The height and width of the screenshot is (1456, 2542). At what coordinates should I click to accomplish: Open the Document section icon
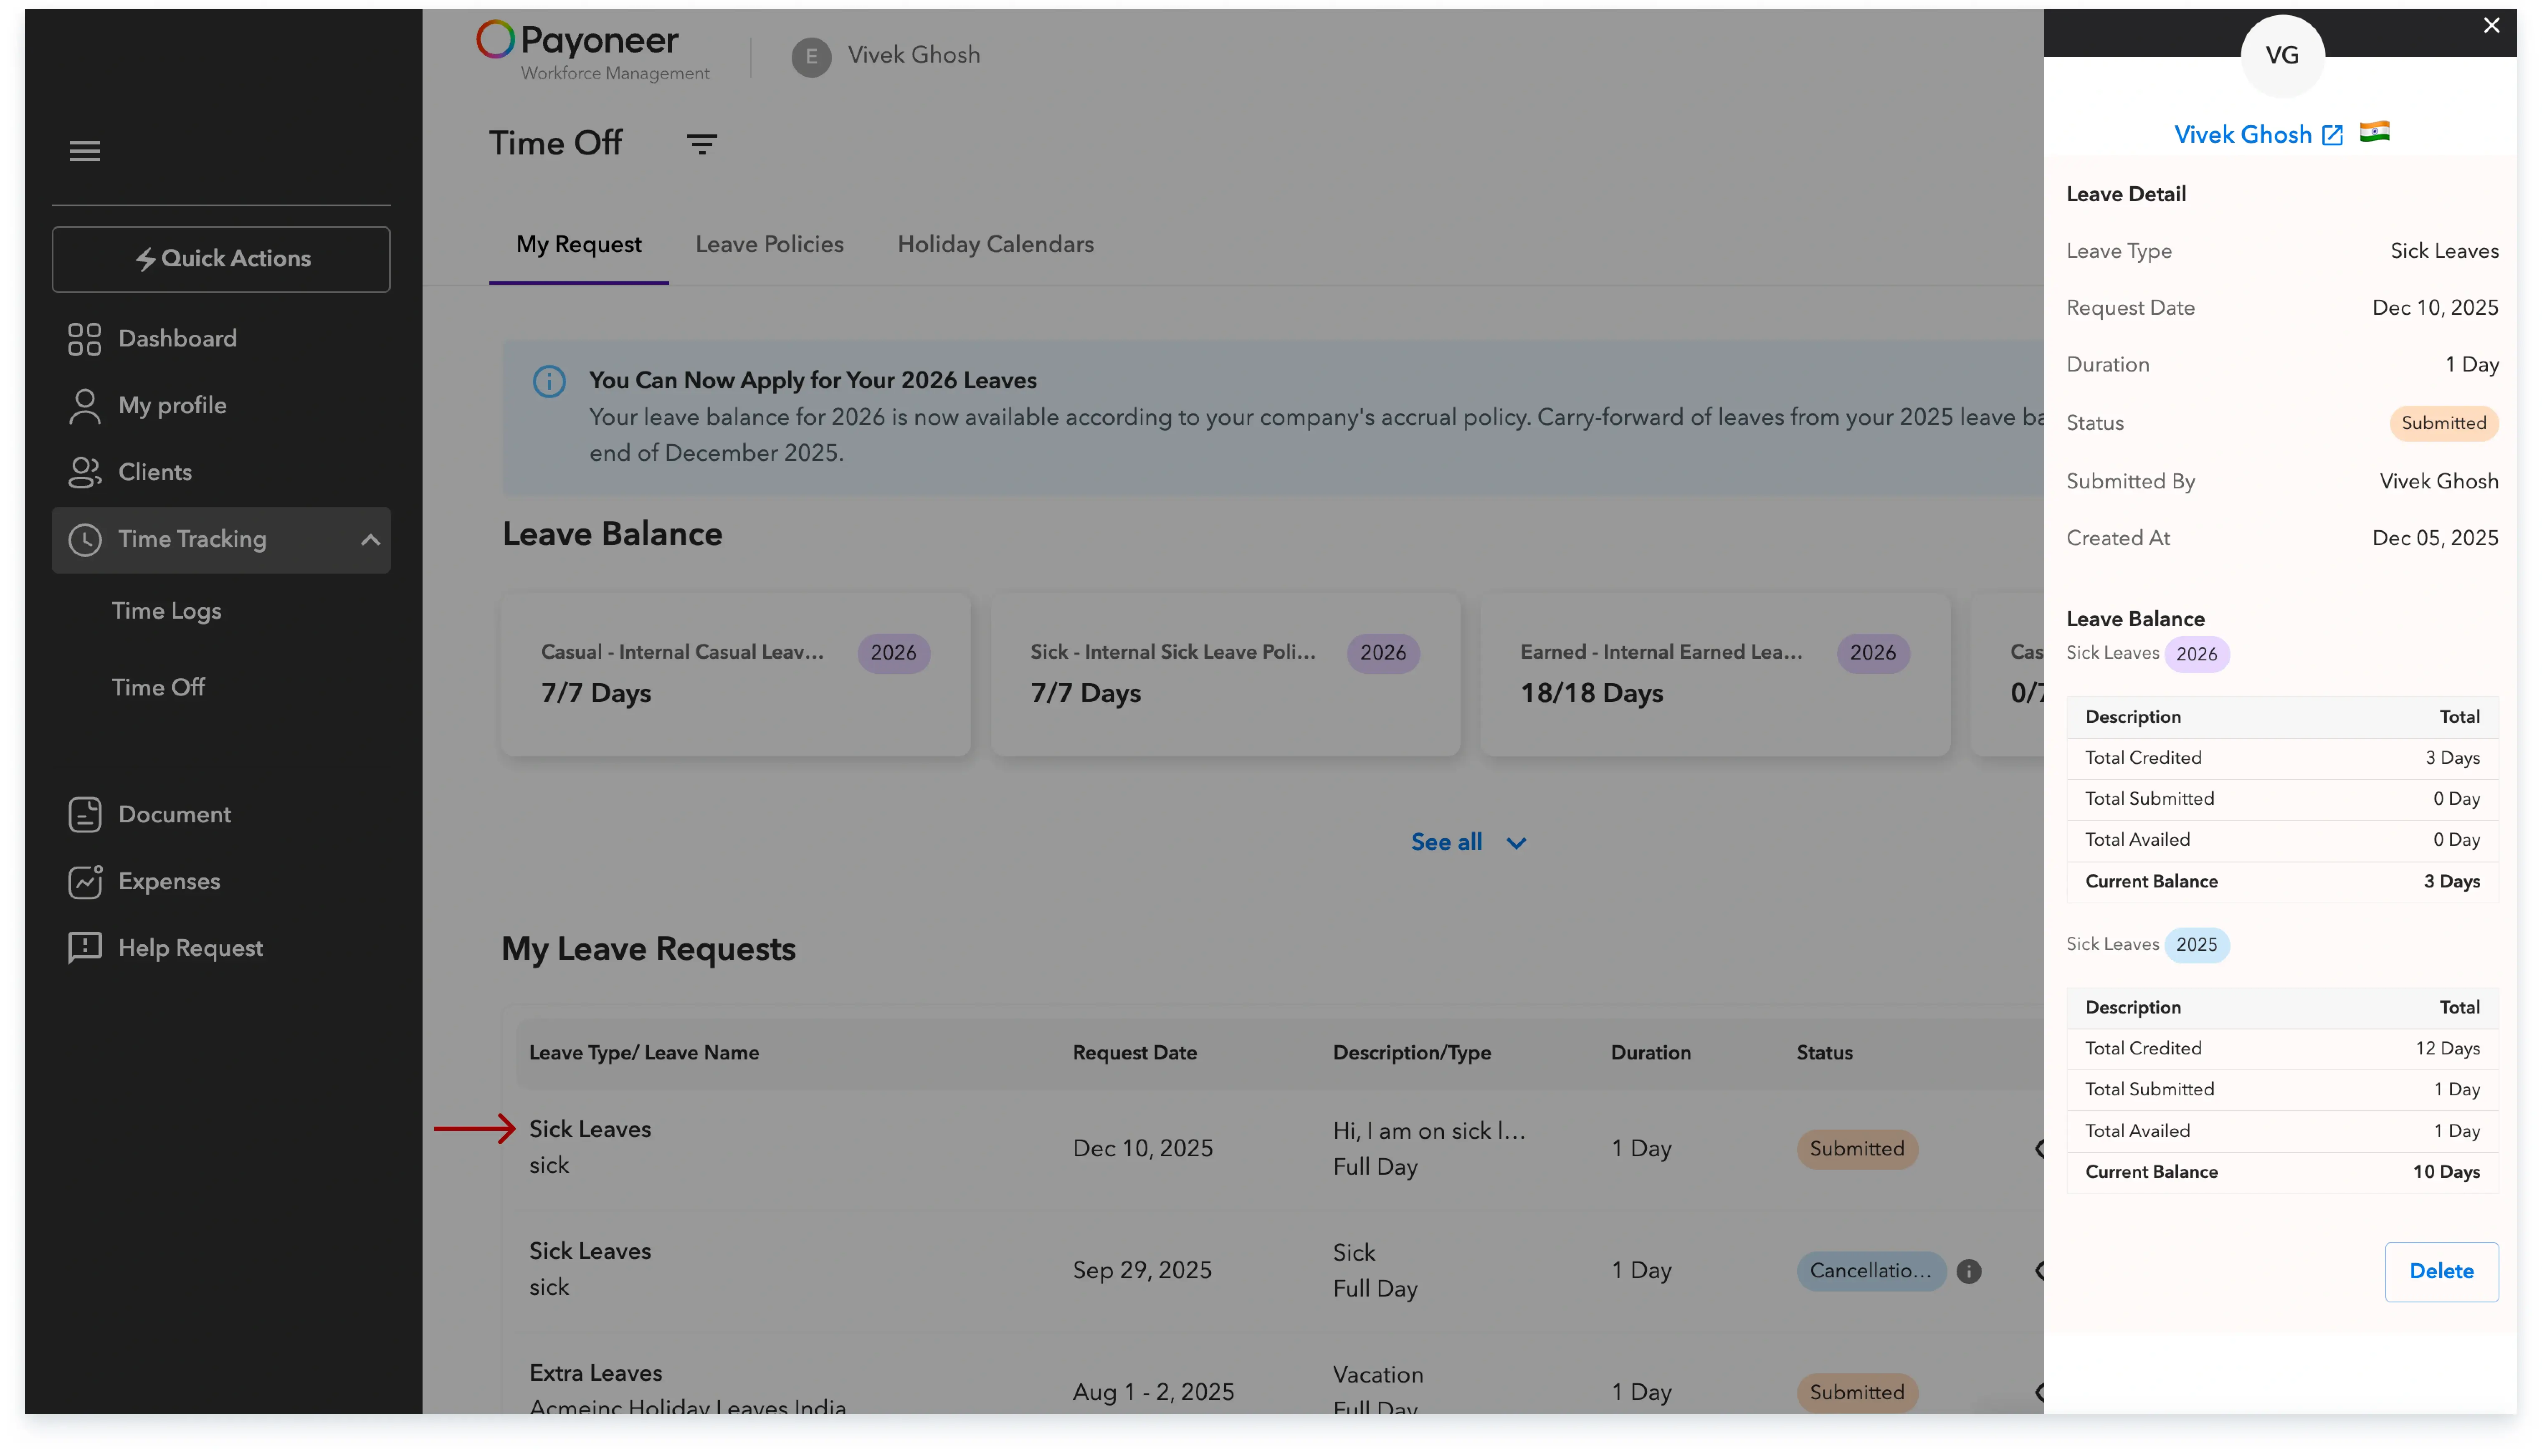[x=85, y=815]
